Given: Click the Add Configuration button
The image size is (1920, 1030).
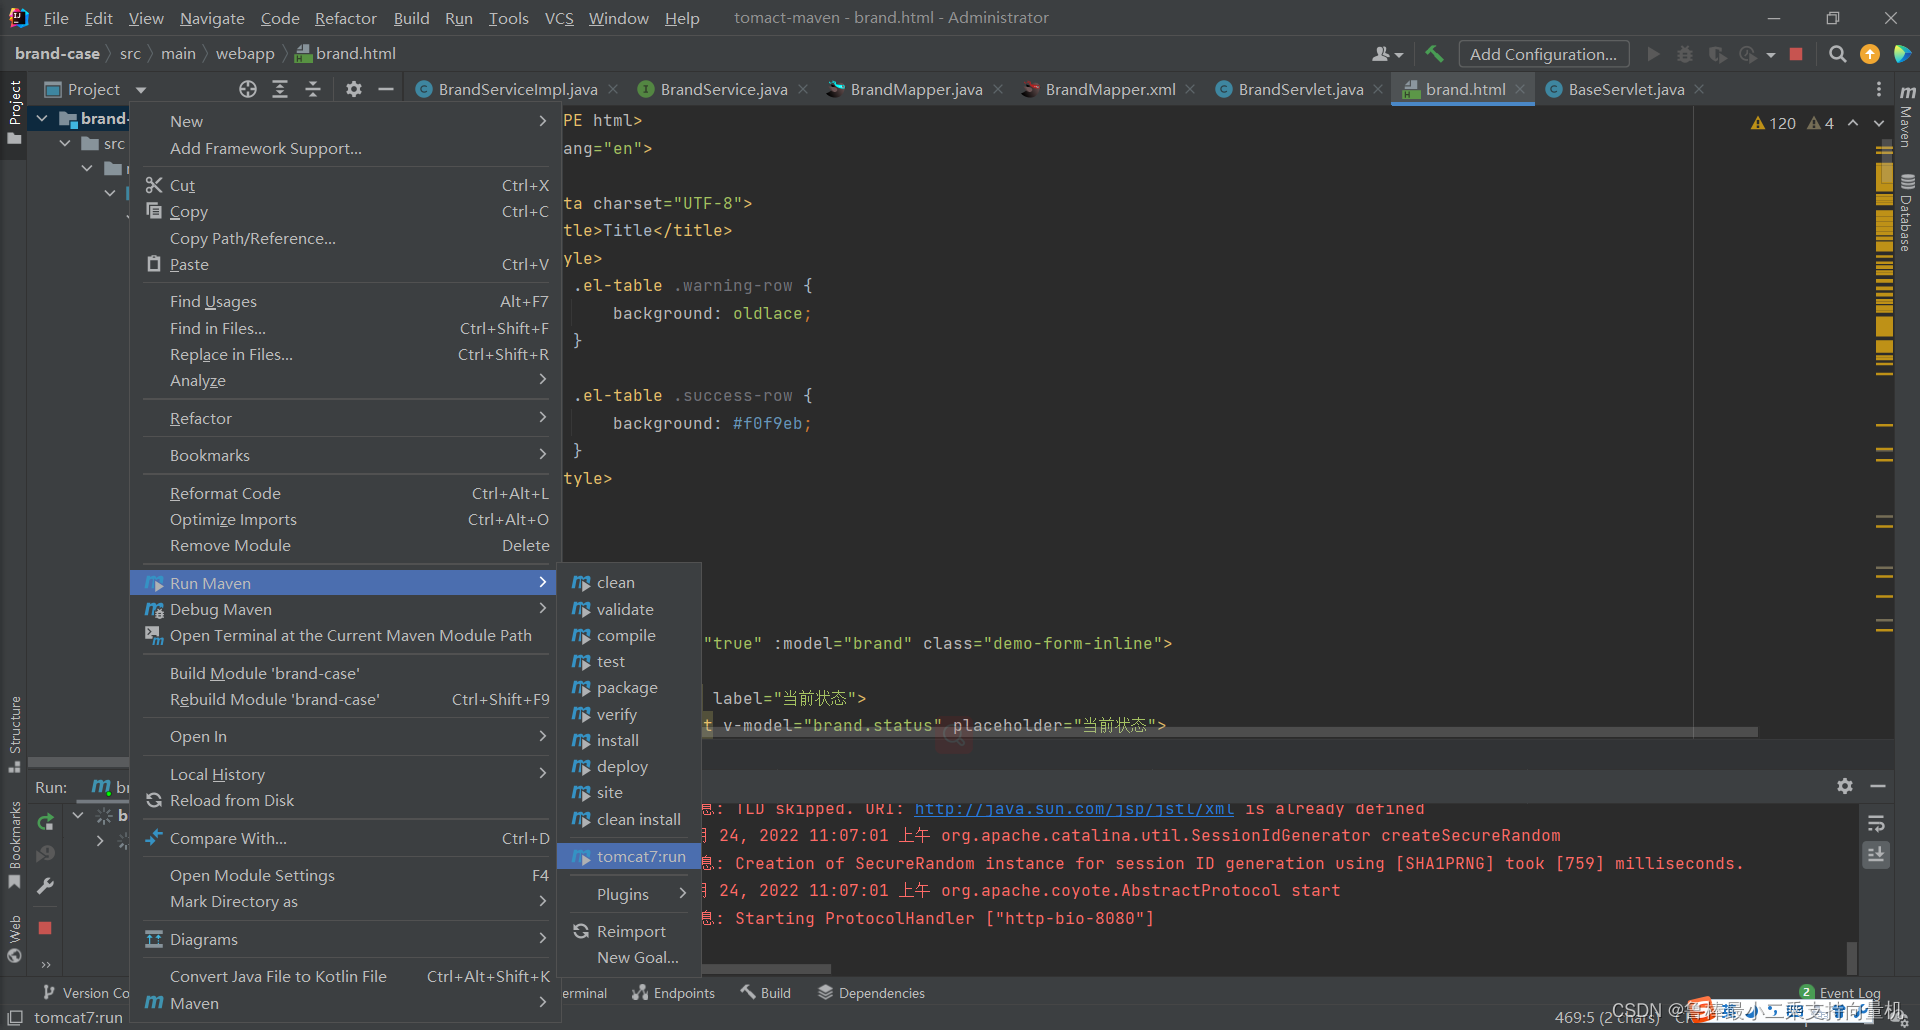Looking at the screenshot, I should (x=1543, y=54).
